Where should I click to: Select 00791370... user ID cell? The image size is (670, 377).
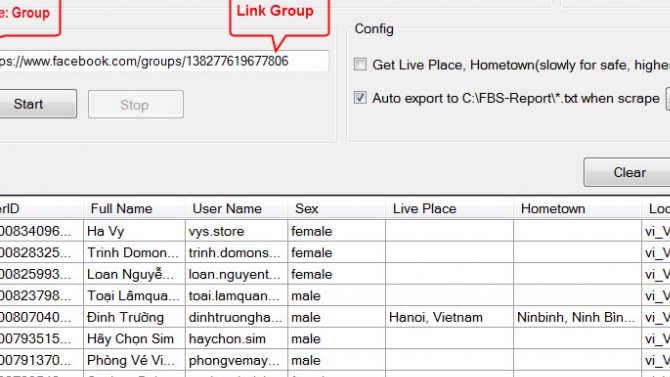coord(41,360)
